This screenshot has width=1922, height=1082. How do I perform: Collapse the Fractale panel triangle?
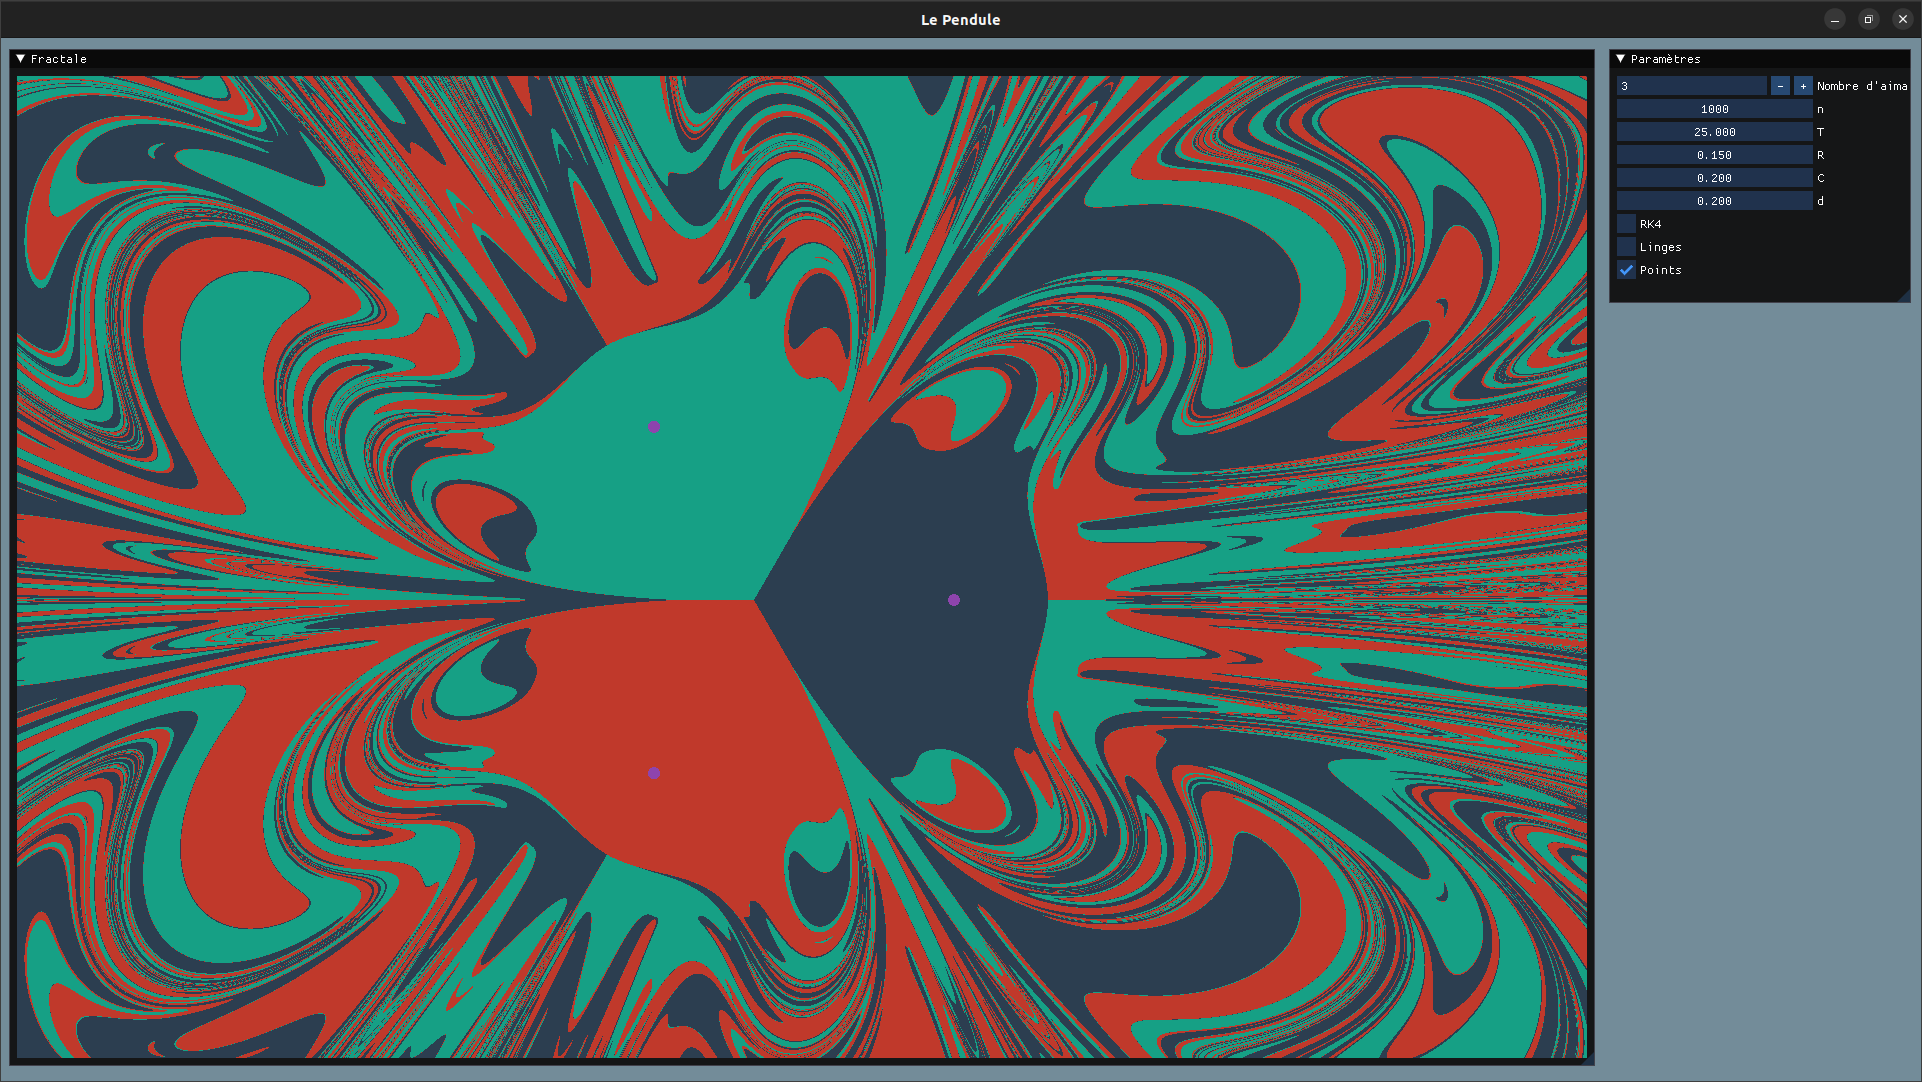pos(21,59)
